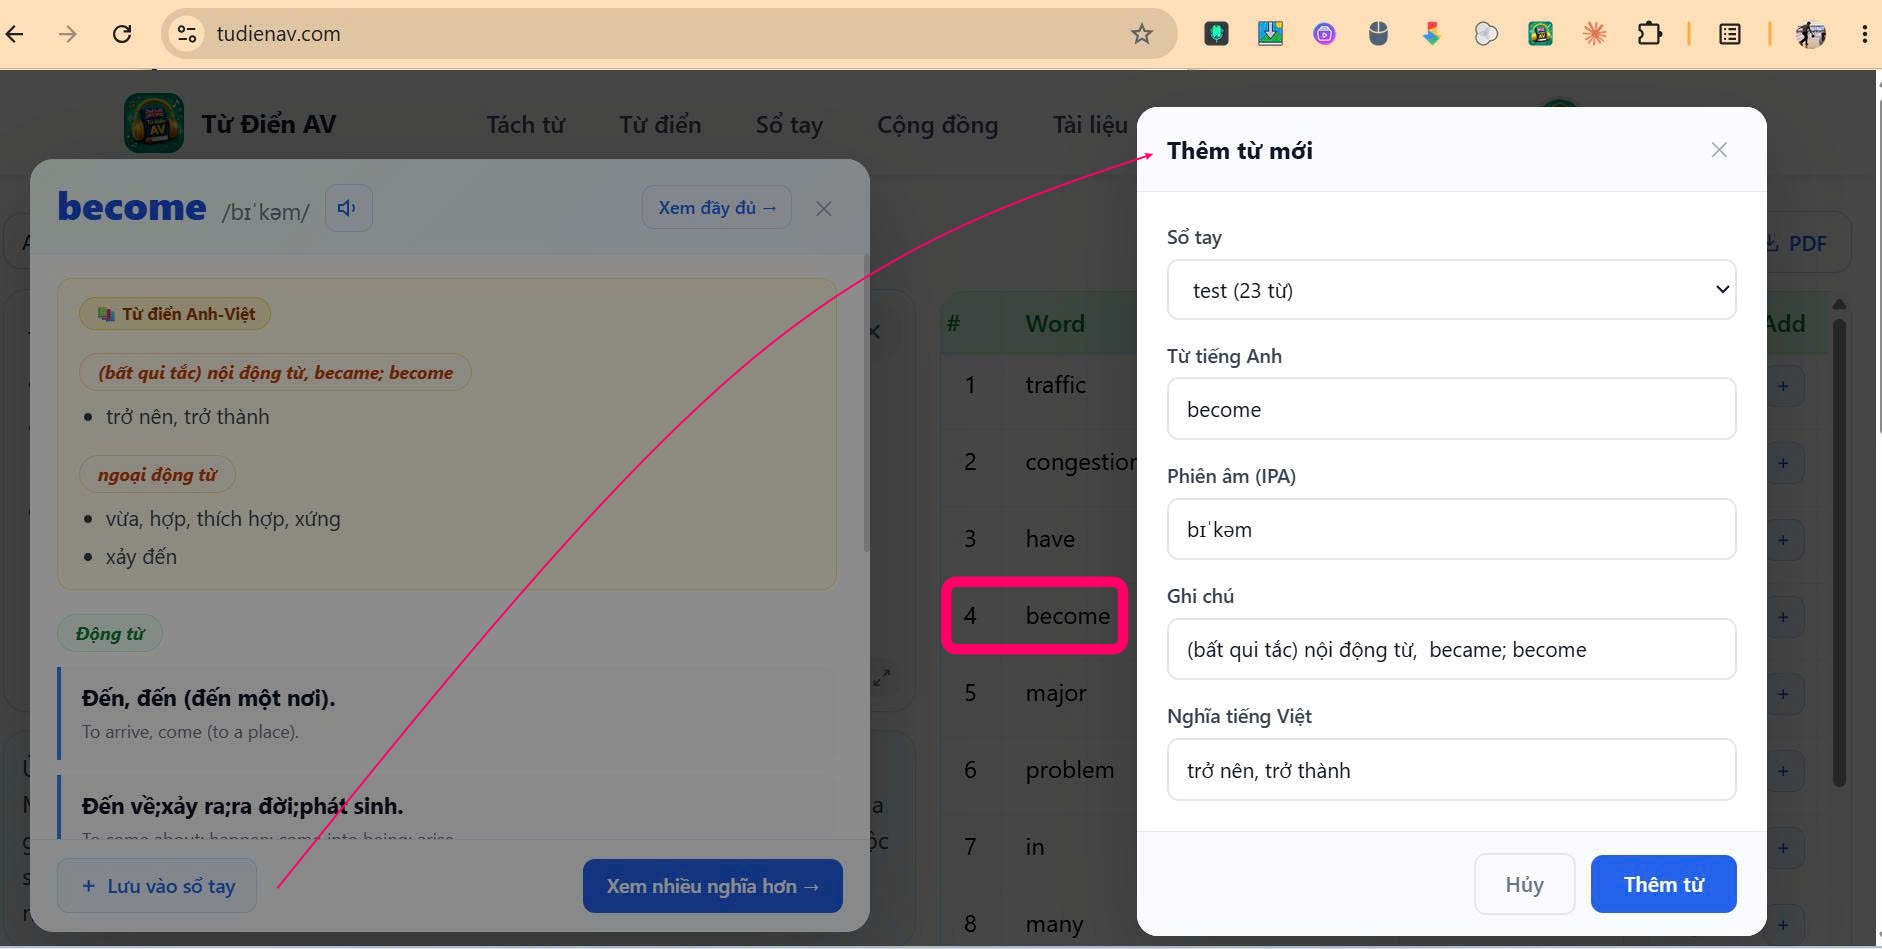The width and height of the screenshot is (1882, 949).
Task: Select the word have in the table
Action: 1050,539
